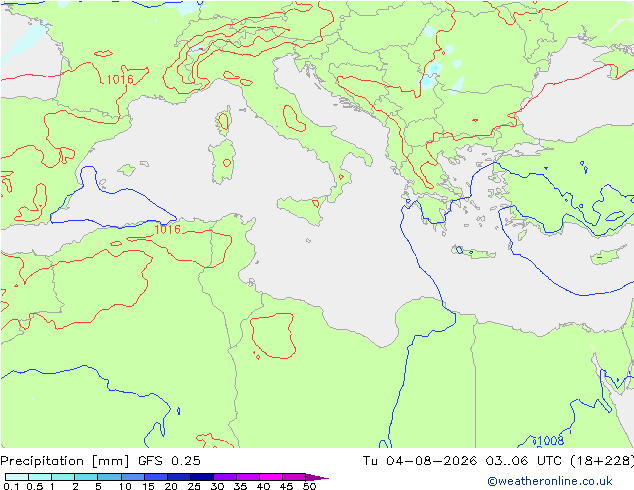Viewport: 634px width, 490px height.
Task: Click the '50' legend scale label
Action: [309, 486]
